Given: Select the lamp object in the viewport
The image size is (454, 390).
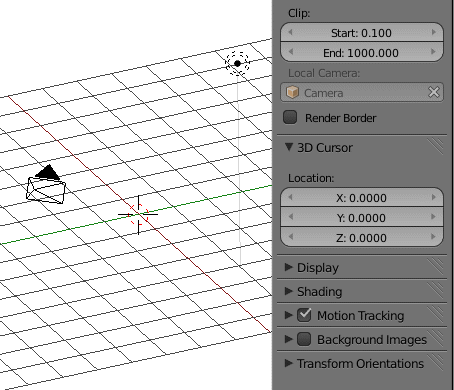Looking at the screenshot, I should [237, 63].
